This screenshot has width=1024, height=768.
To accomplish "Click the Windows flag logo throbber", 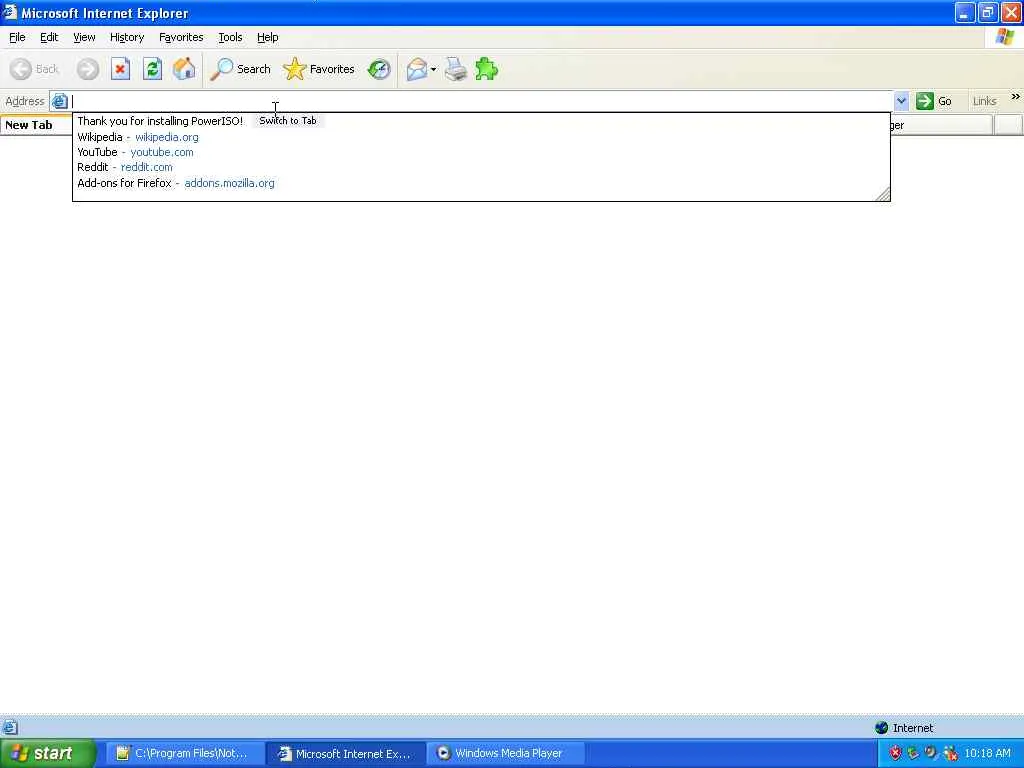I will coord(1004,37).
